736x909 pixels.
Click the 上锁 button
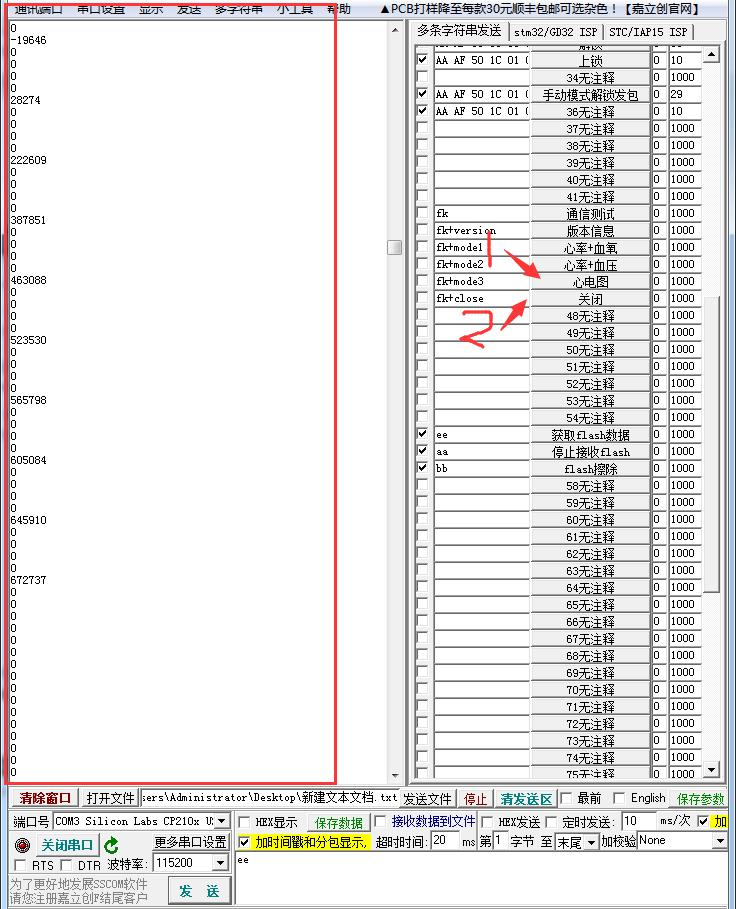pyautogui.click(x=591, y=60)
